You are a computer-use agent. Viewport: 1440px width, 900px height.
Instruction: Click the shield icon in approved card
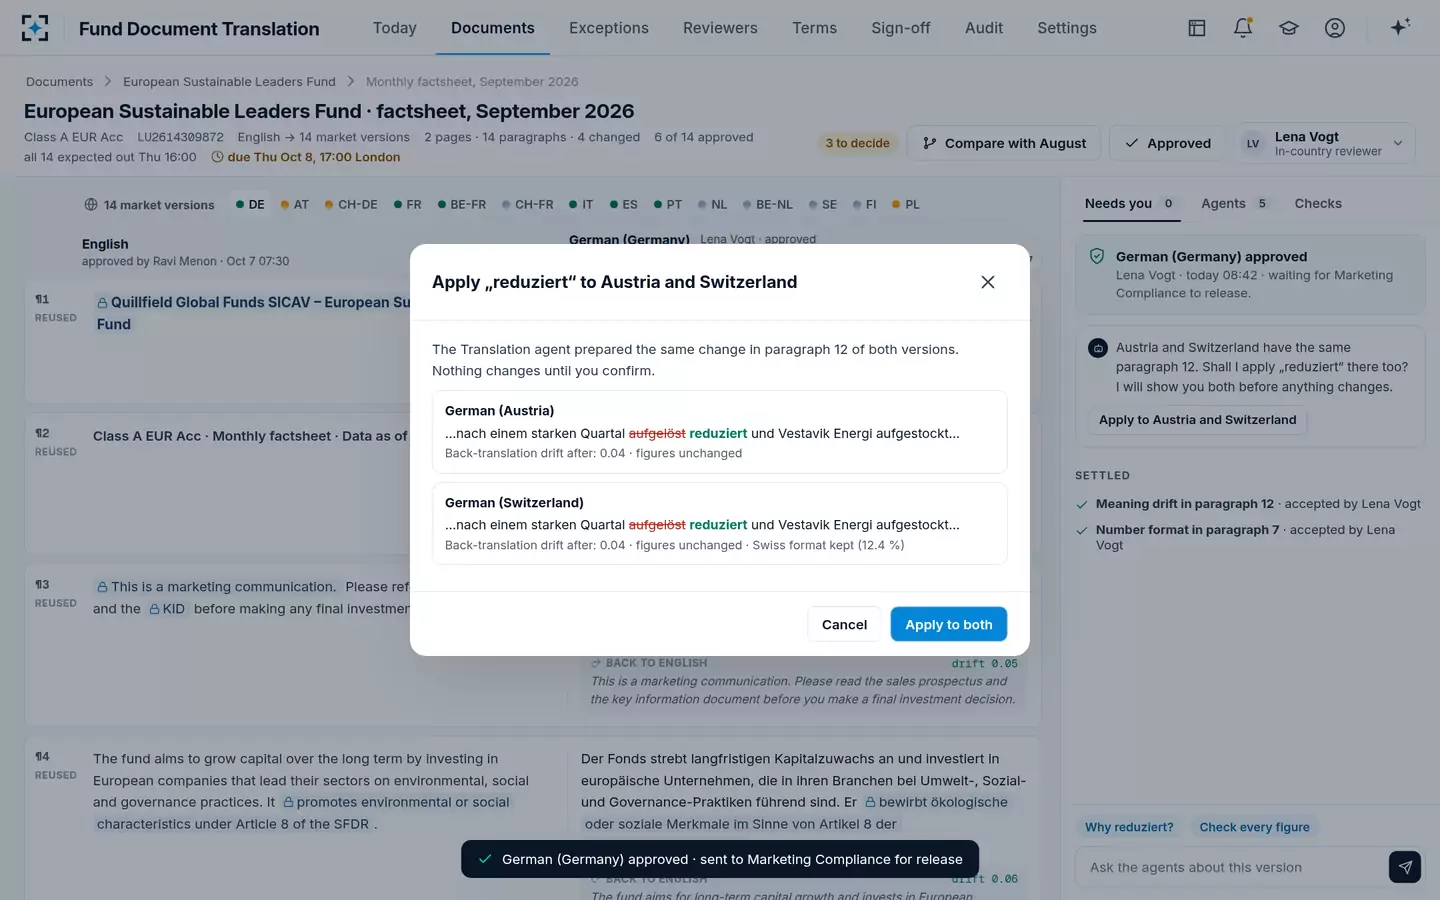pos(1097,257)
